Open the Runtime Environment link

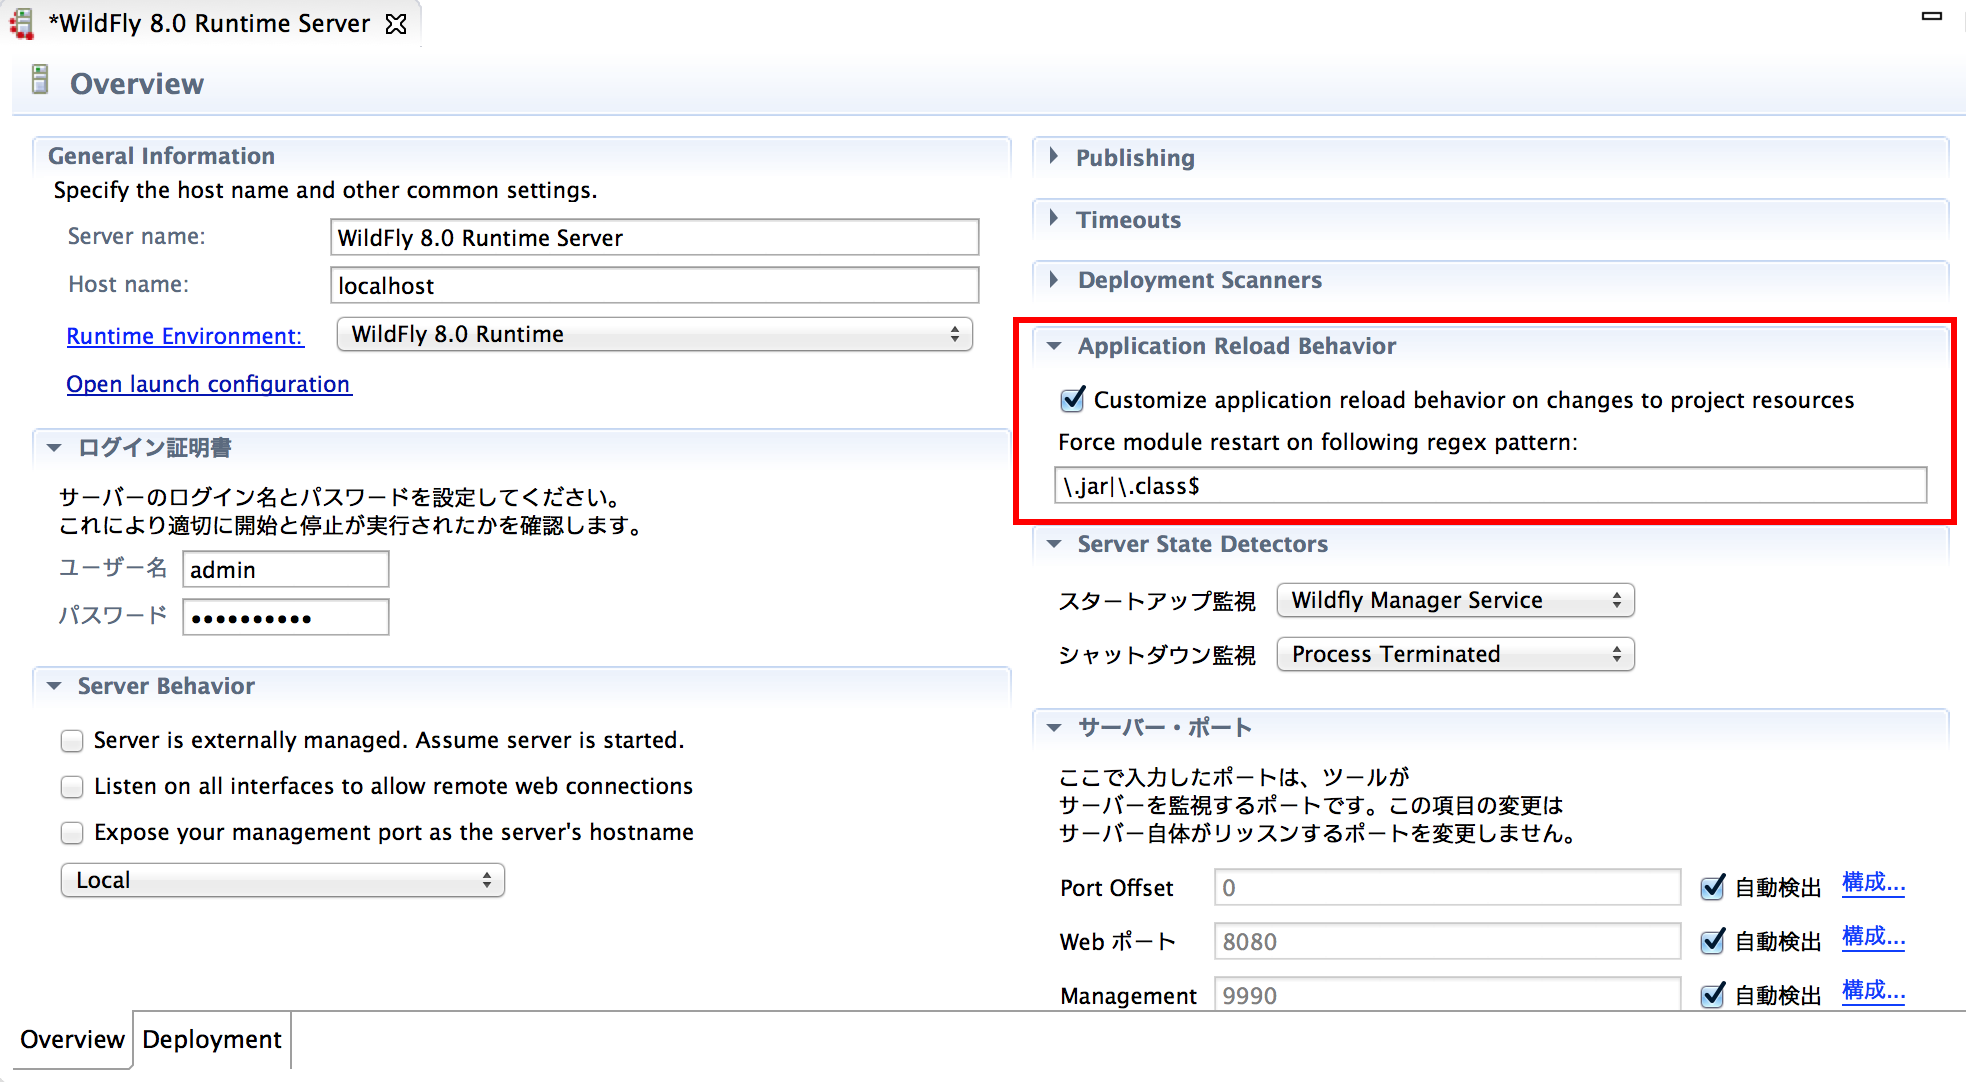tap(185, 336)
